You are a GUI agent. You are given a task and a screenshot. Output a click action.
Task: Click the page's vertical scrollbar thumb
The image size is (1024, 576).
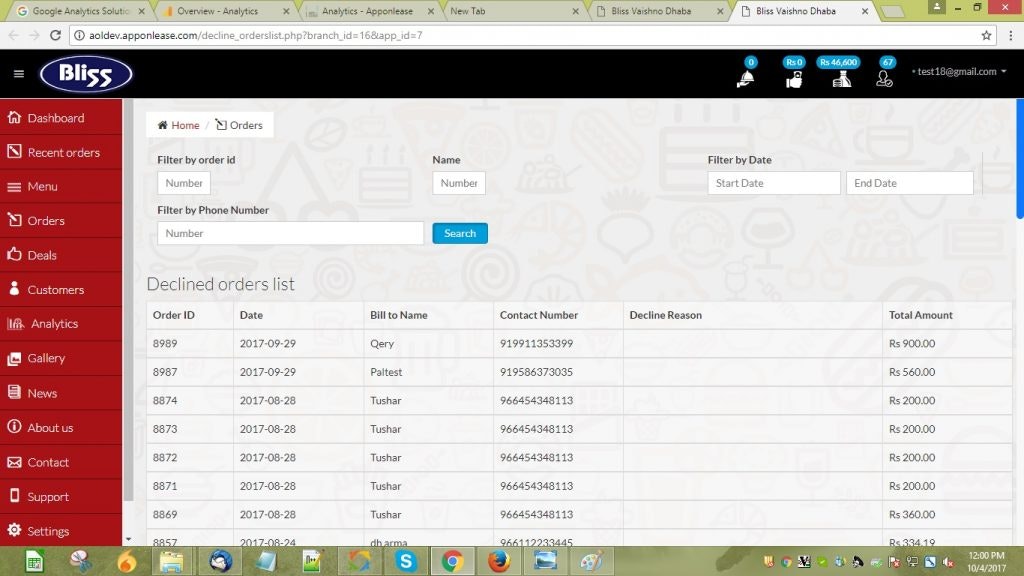coord(1019,159)
